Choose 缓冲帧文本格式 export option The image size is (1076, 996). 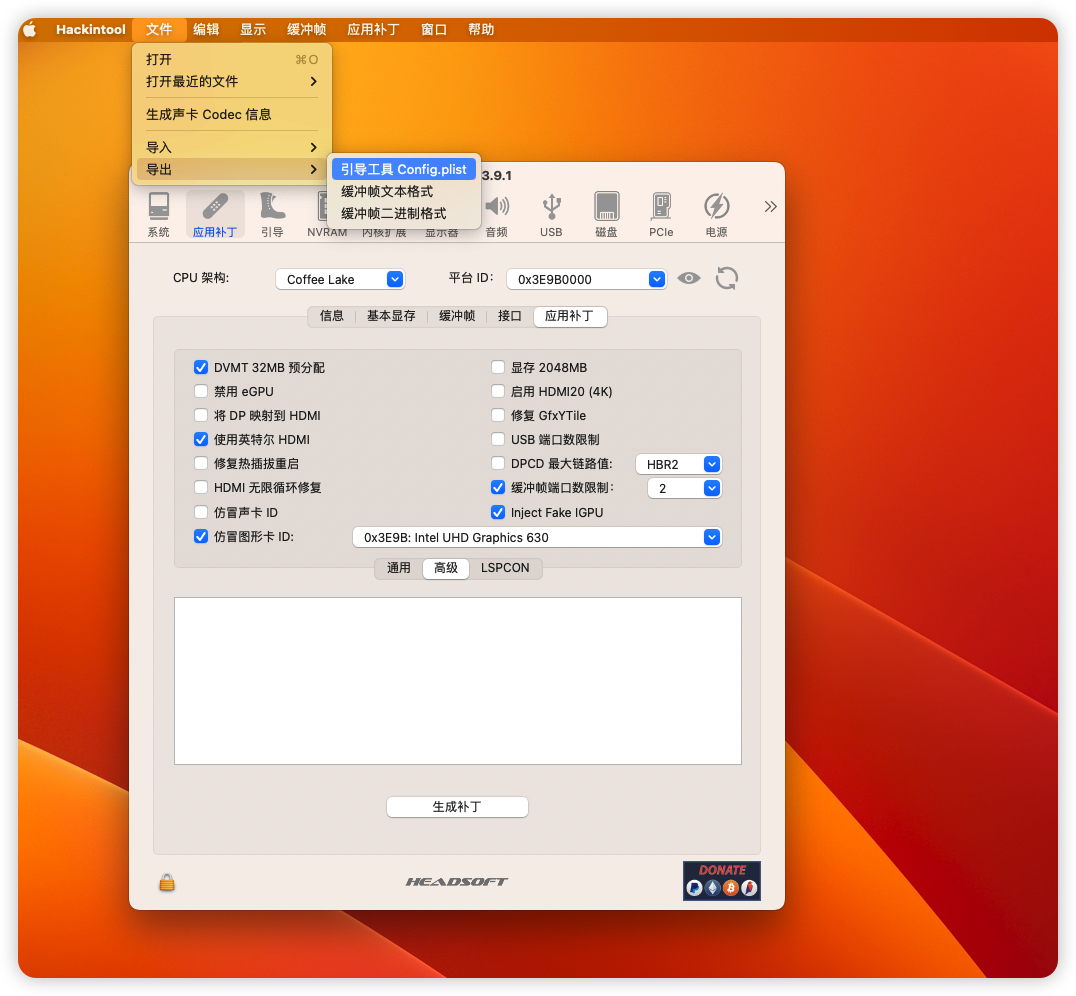[x=404, y=192]
